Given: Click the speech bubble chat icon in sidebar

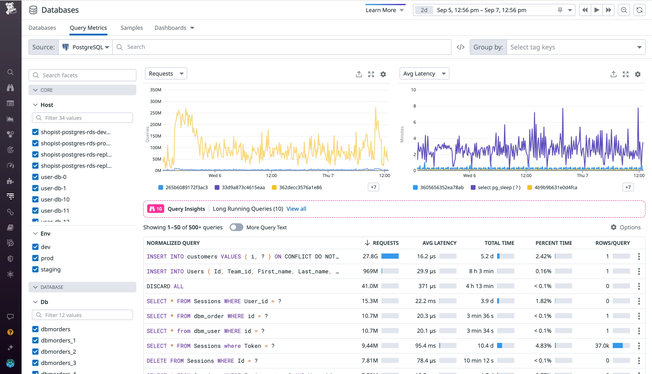Looking at the screenshot, I should [10, 317].
